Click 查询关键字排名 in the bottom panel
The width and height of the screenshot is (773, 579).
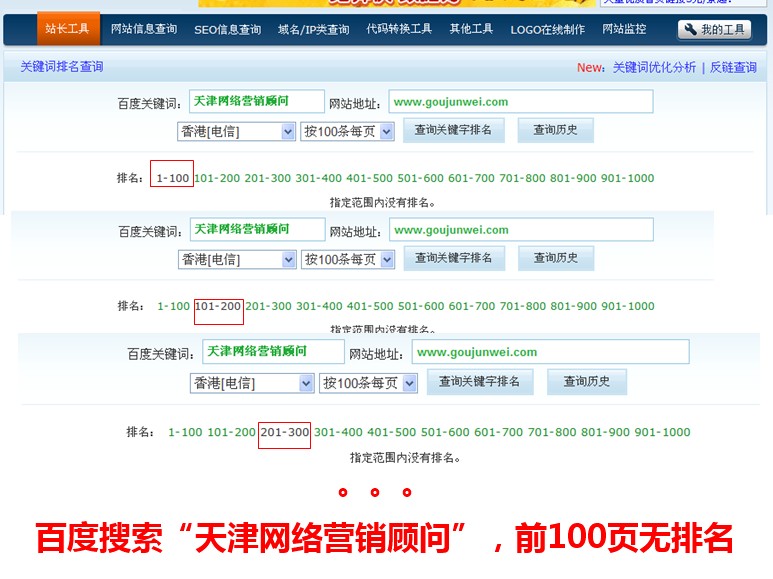coord(479,382)
